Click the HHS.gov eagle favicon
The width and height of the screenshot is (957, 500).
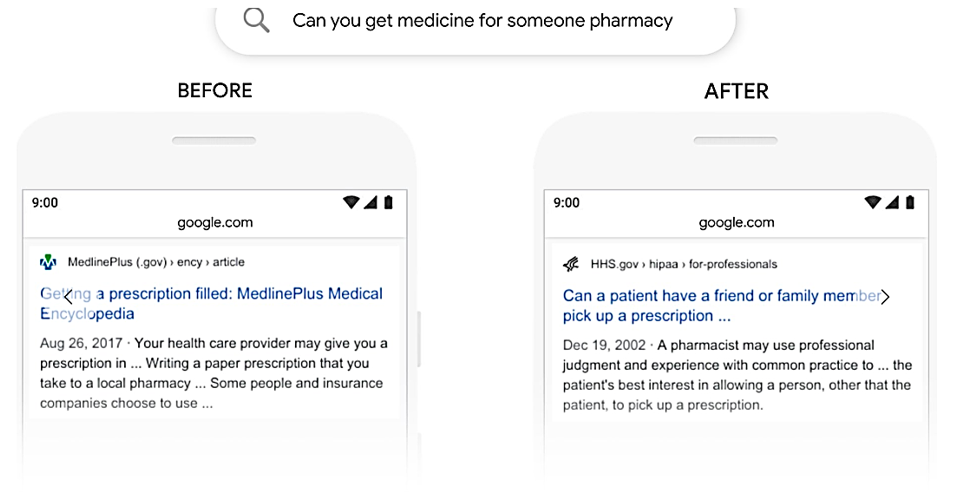(571, 264)
